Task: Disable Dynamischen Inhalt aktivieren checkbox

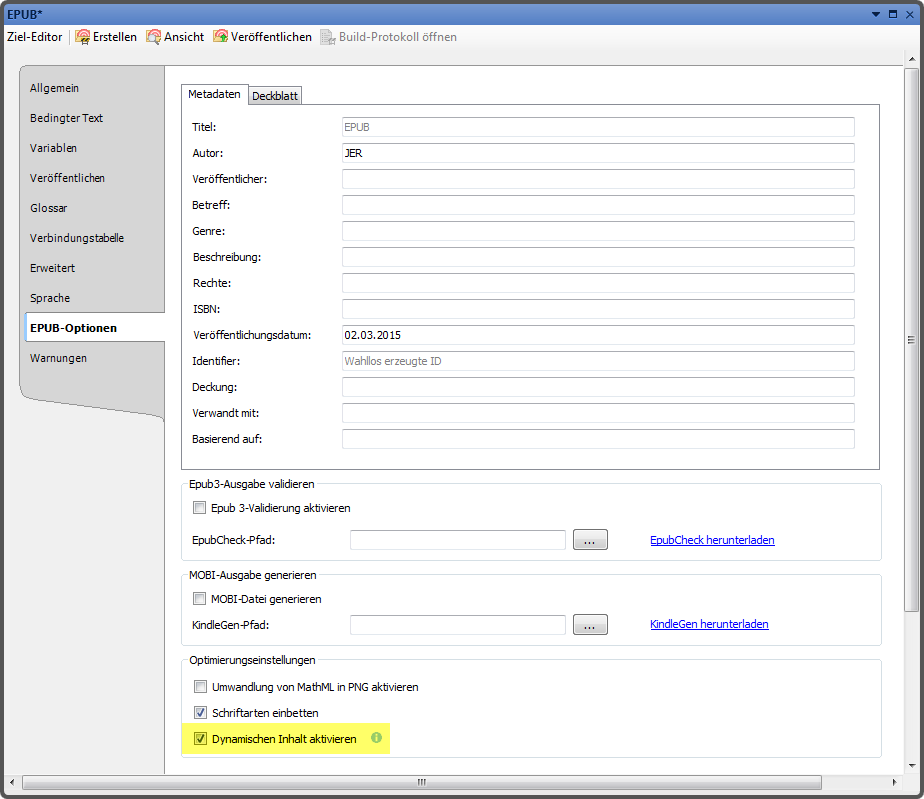Action: (x=199, y=739)
